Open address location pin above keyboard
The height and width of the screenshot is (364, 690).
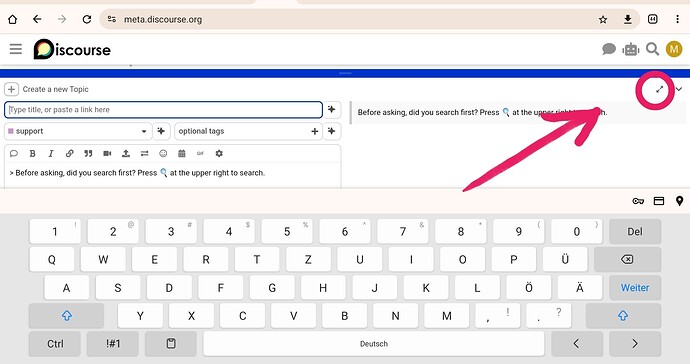tap(679, 201)
